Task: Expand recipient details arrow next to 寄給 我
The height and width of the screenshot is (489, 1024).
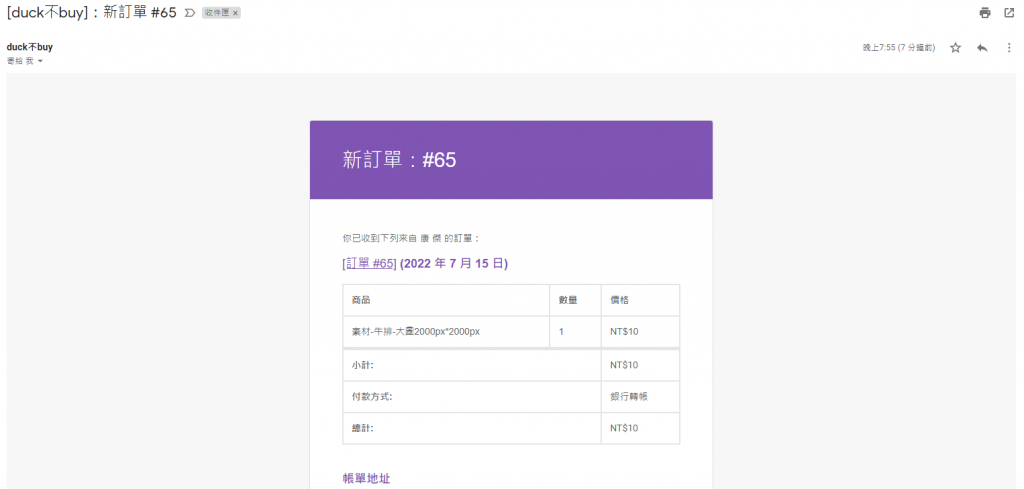Action: click(x=40, y=62)
